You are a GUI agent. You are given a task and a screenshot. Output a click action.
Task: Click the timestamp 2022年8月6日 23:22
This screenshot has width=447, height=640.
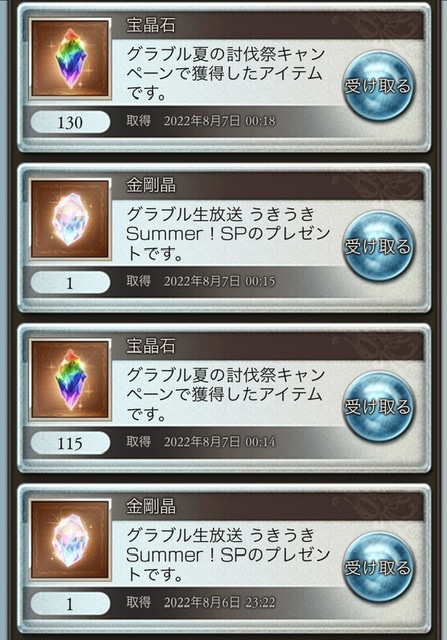220,602
